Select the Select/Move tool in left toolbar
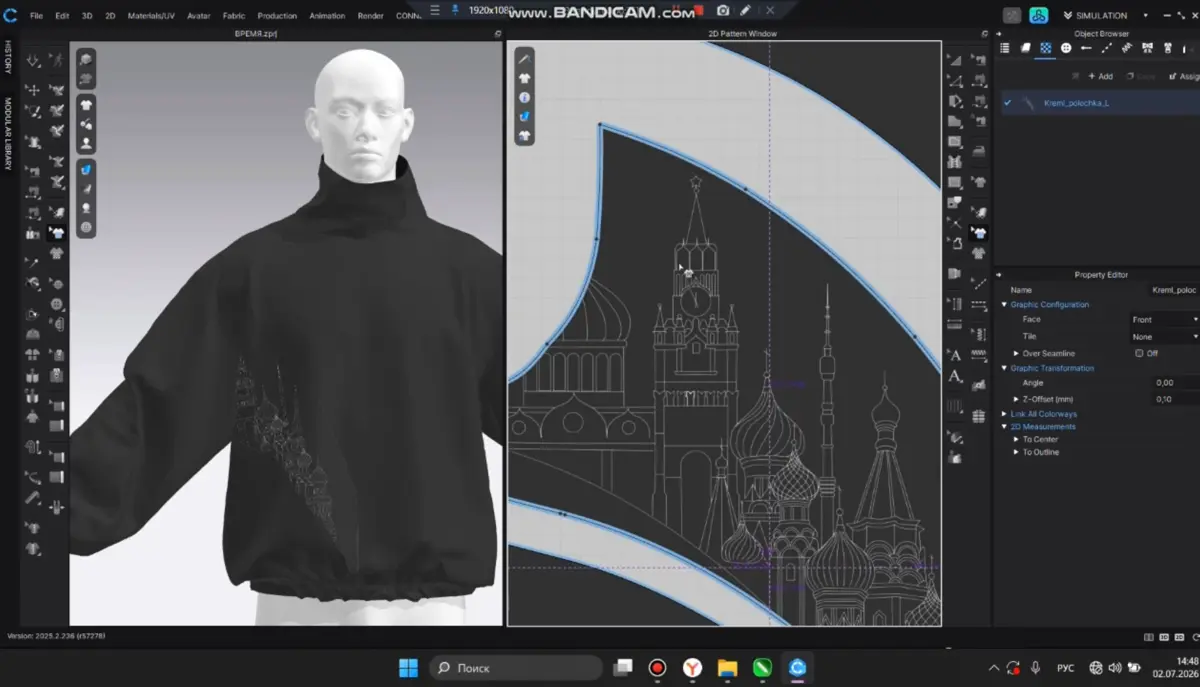The image size is (1200, 687). [33, 90]
